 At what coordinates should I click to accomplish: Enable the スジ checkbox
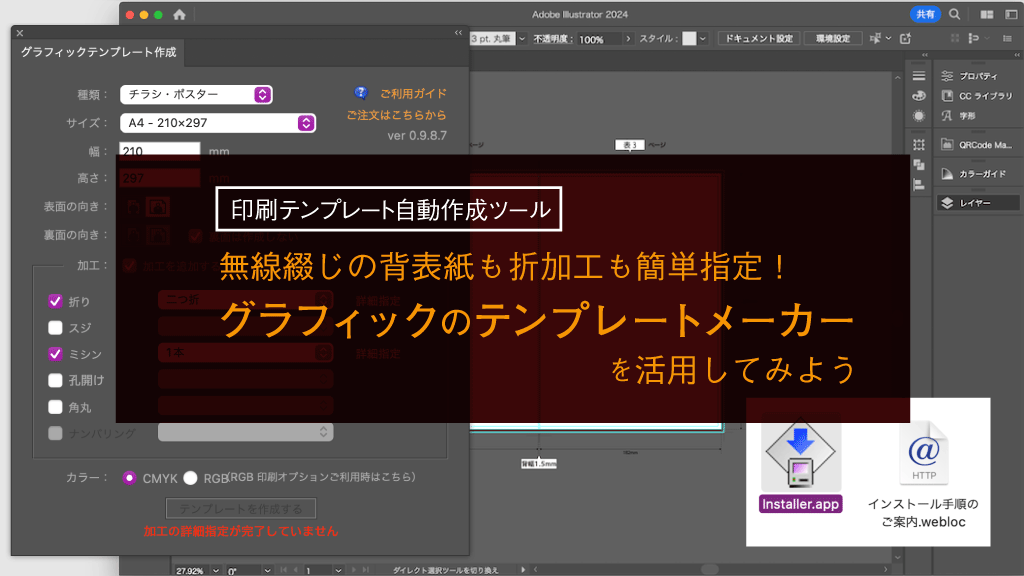55,327
